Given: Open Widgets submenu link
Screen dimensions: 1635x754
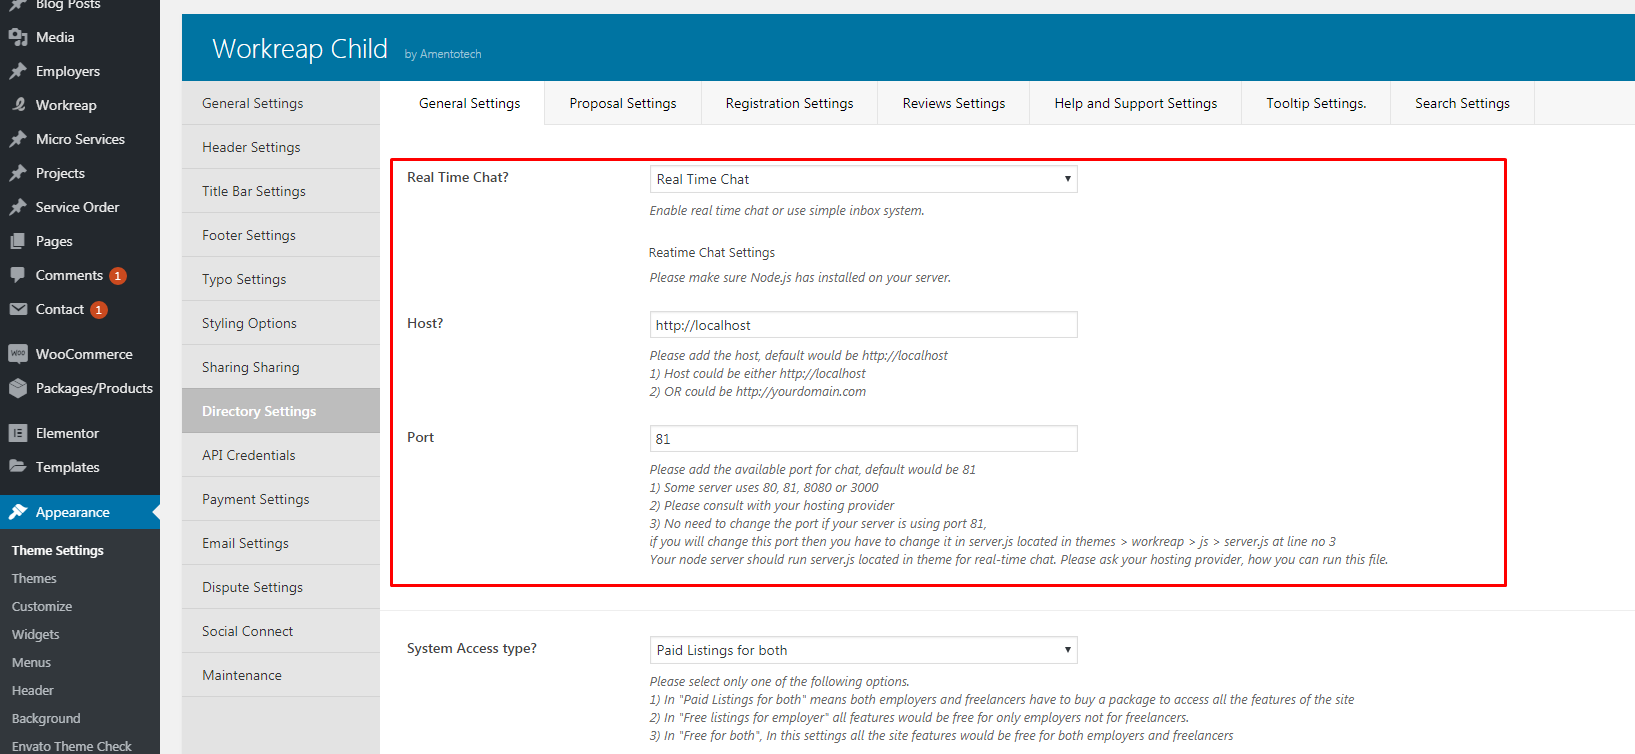Looking at the screenshot, I should pos(36,634).
